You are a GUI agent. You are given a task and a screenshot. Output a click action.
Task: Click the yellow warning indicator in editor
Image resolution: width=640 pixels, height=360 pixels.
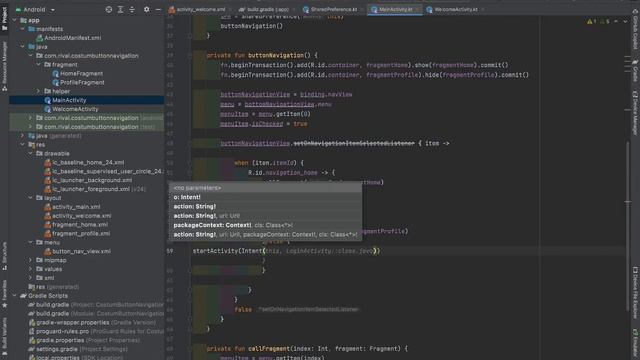[x=592, y=21]
